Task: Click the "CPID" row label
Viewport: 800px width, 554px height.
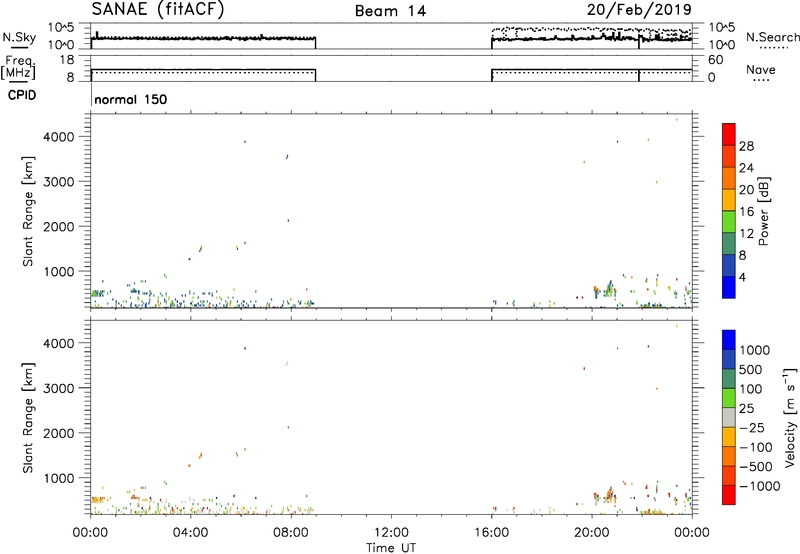Action: click(22, 95)
